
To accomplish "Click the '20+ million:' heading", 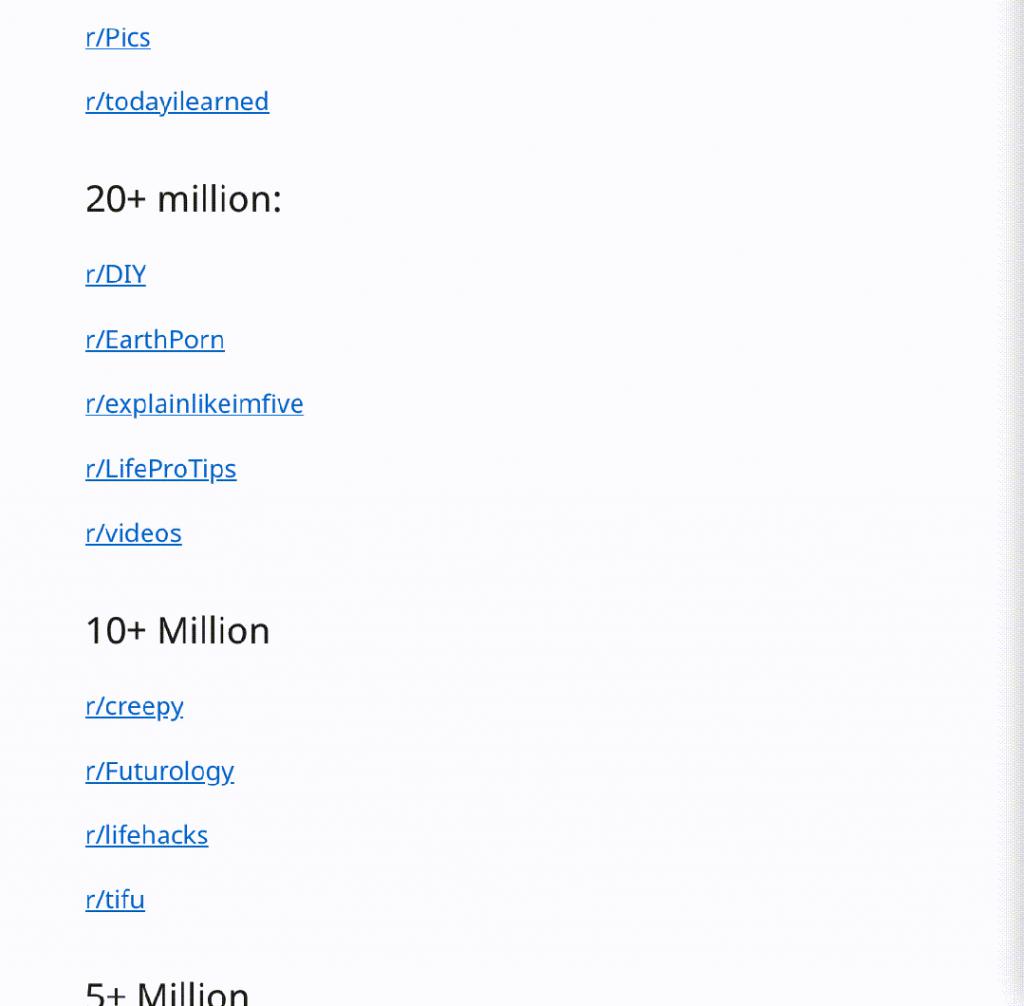I will click(x=184, y=199).
